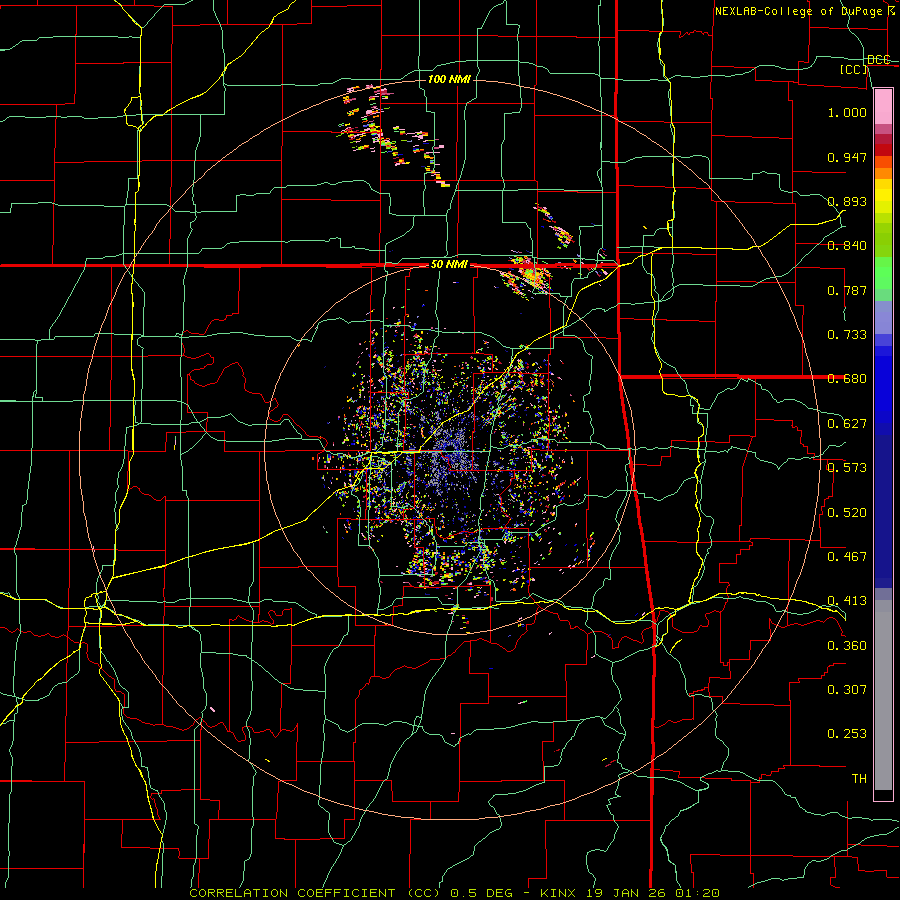Pick the lavender color bar segment near 0.733
The width and height of the screenshot is (900, 900).
pyautogui.click(x=883, y=318)
